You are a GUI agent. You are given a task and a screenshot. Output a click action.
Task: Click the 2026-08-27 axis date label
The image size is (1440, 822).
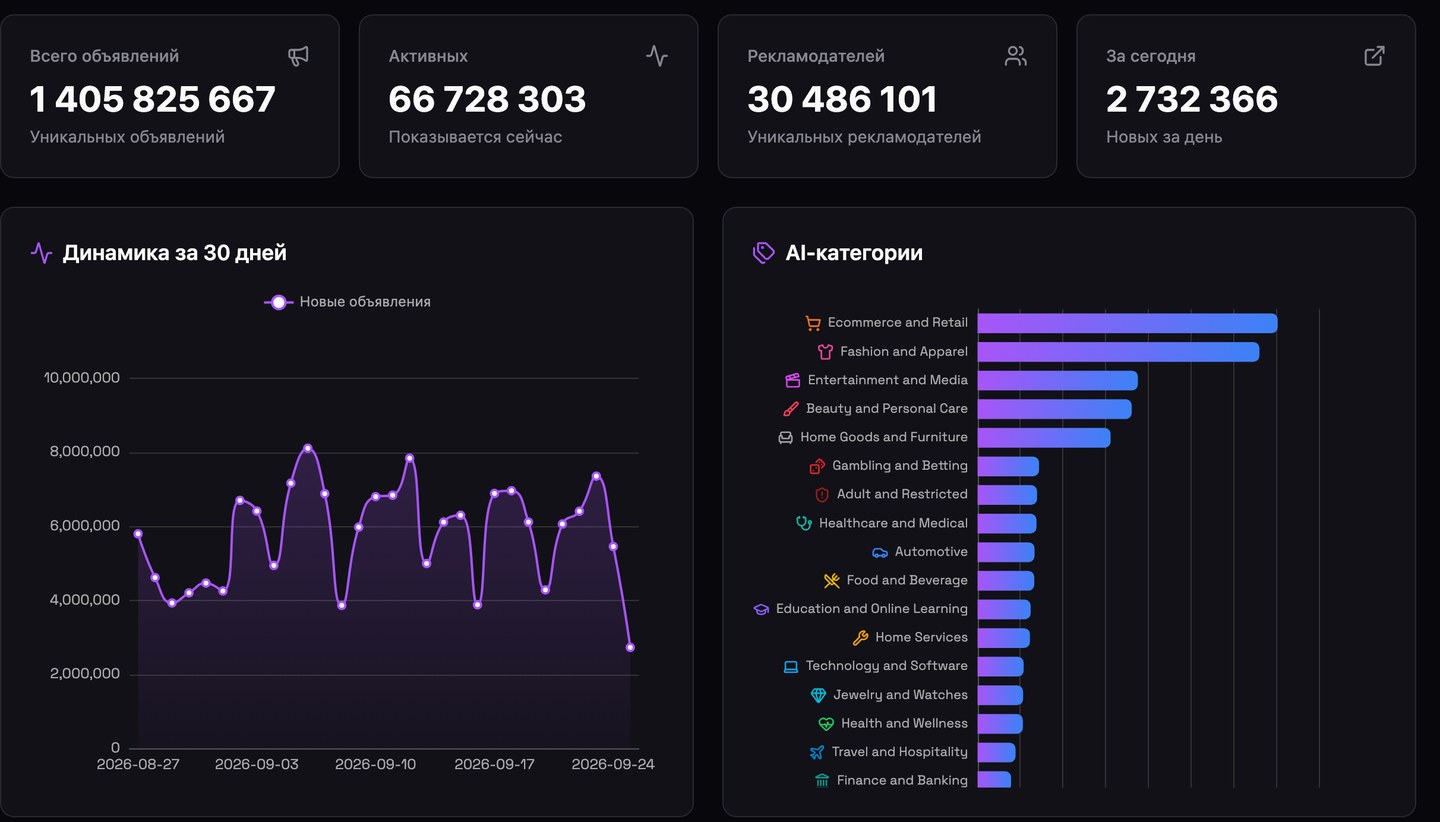point(138,764)
